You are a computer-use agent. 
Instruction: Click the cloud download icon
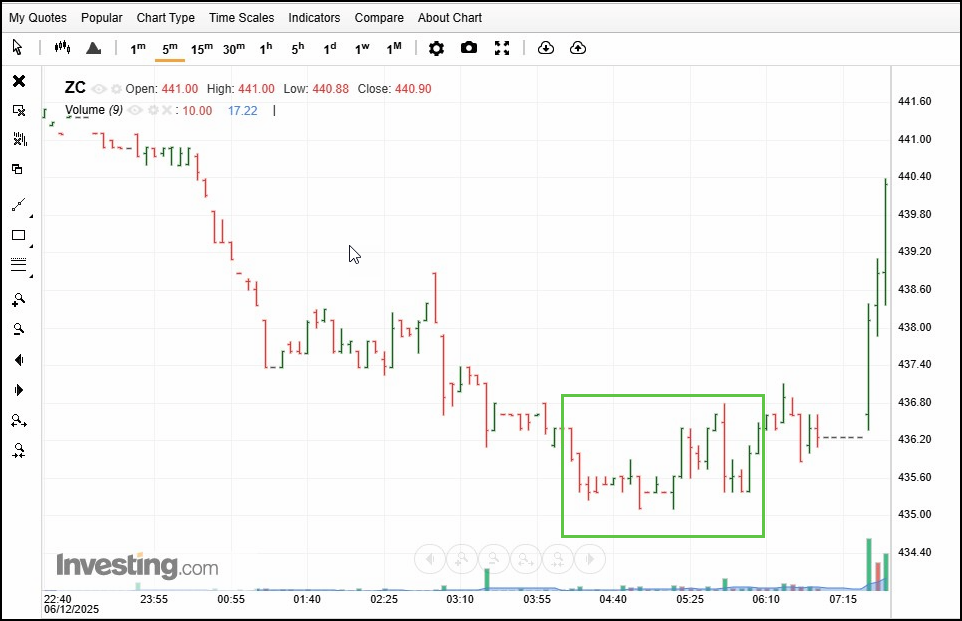[546, 48]
